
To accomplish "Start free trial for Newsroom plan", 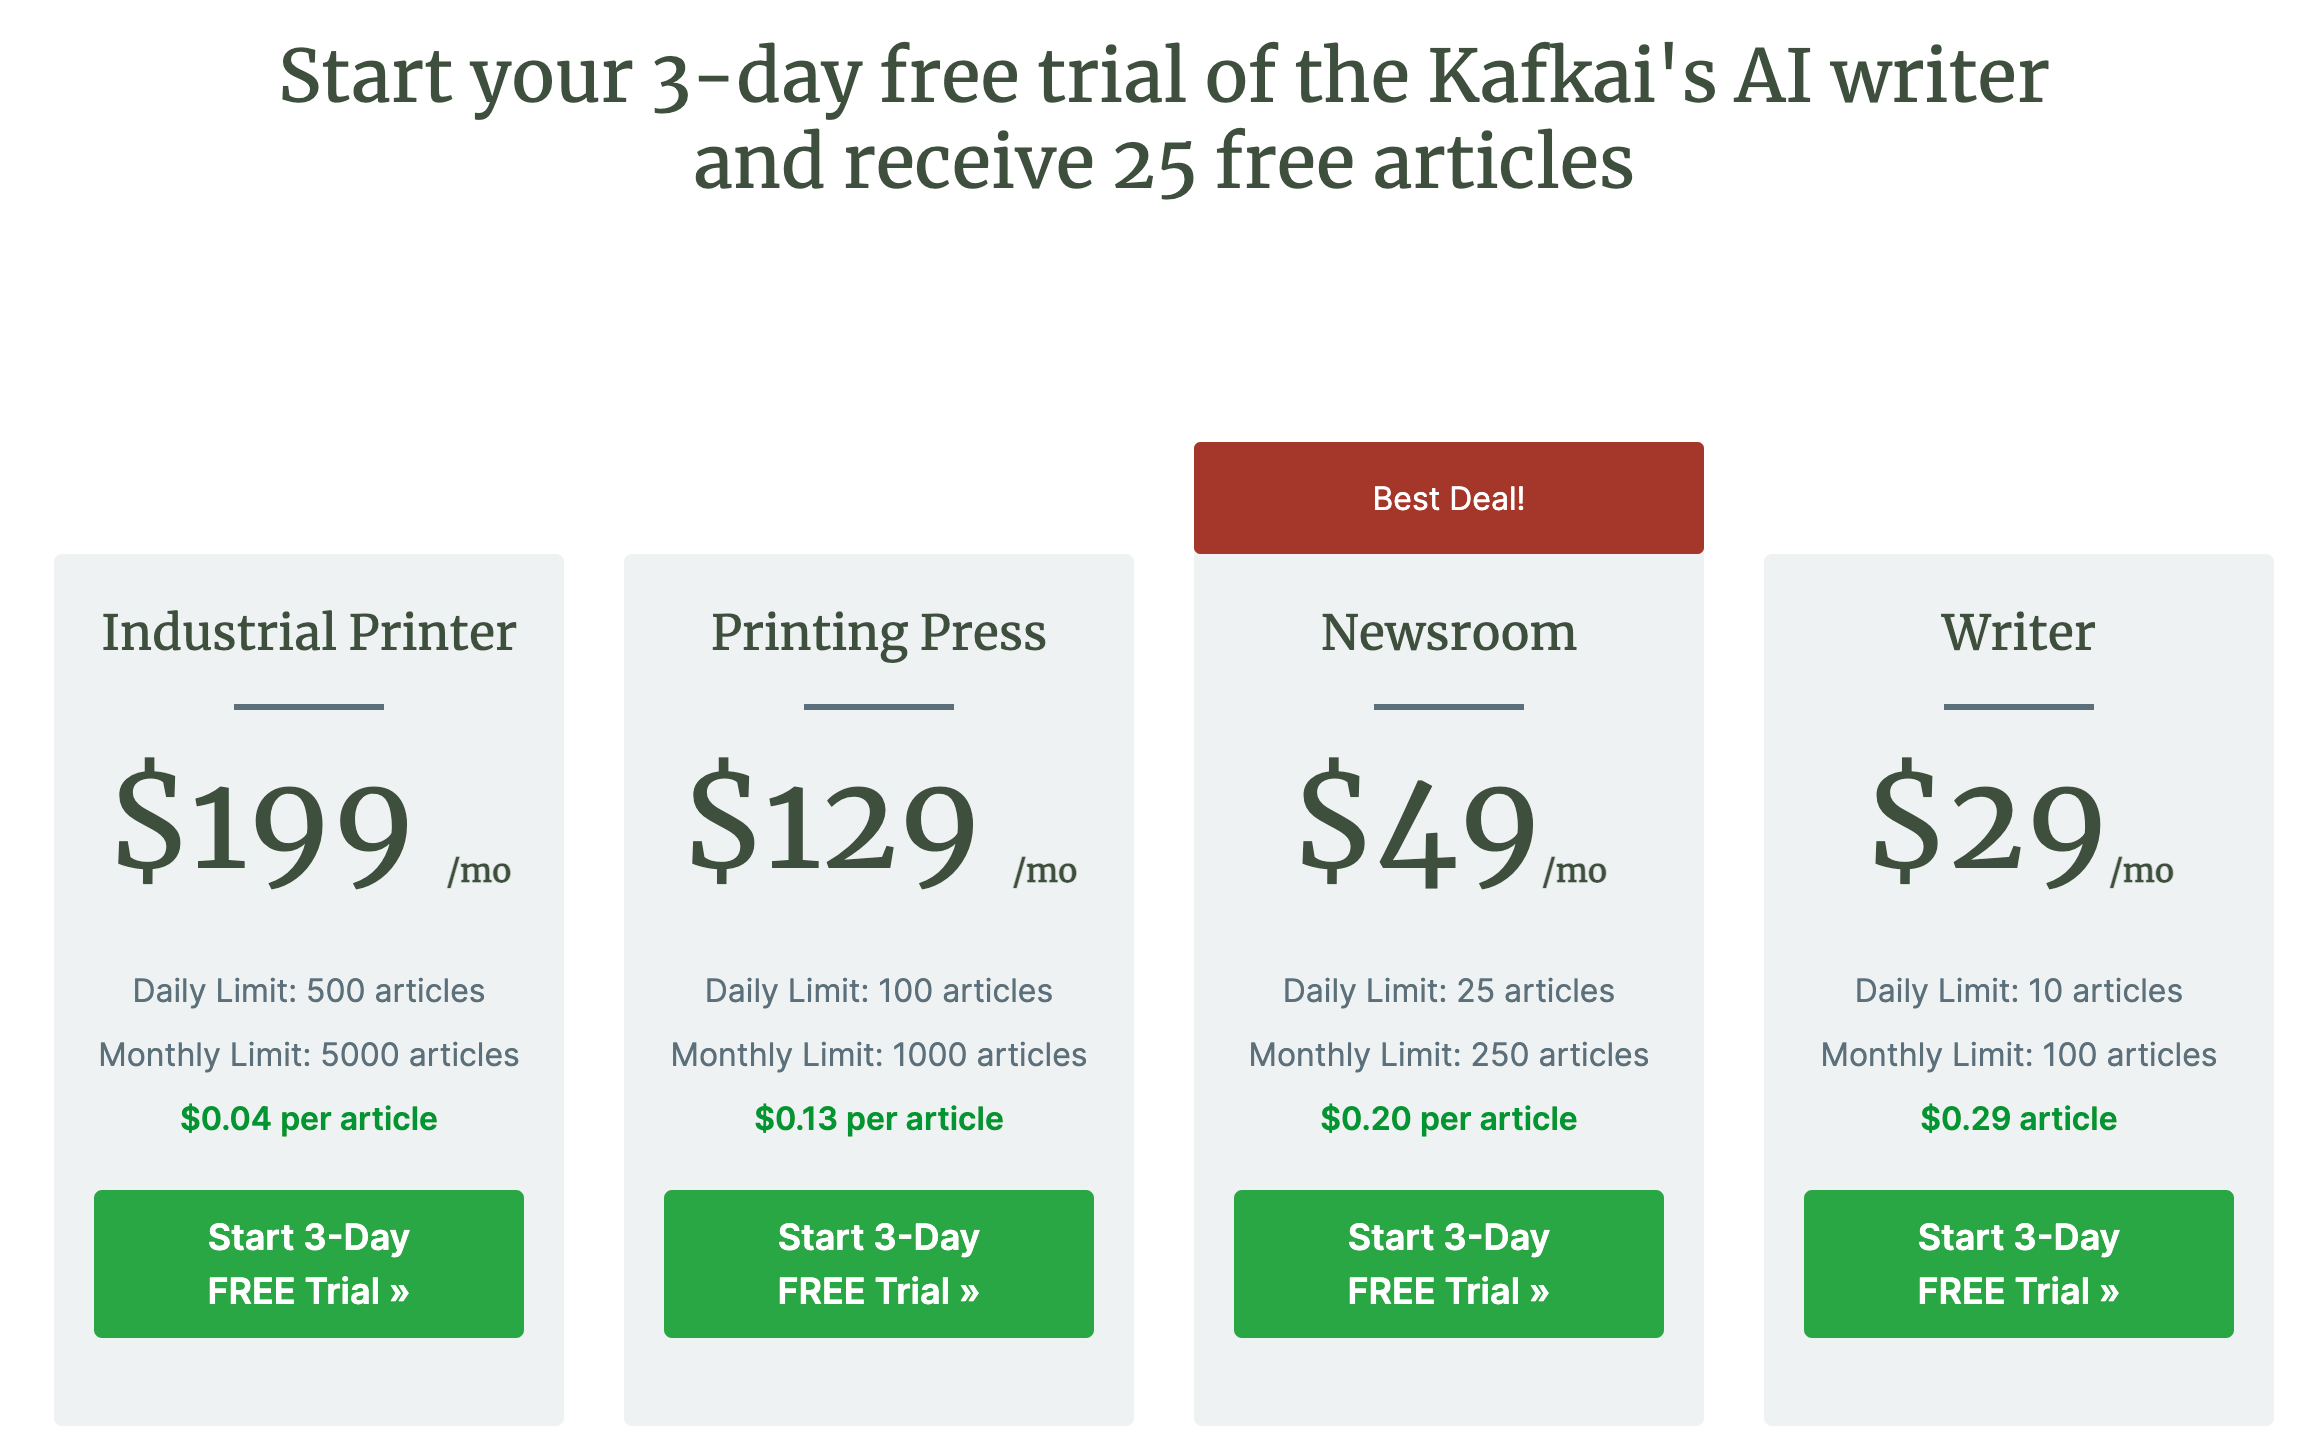I will (x=1448, y=1263).
